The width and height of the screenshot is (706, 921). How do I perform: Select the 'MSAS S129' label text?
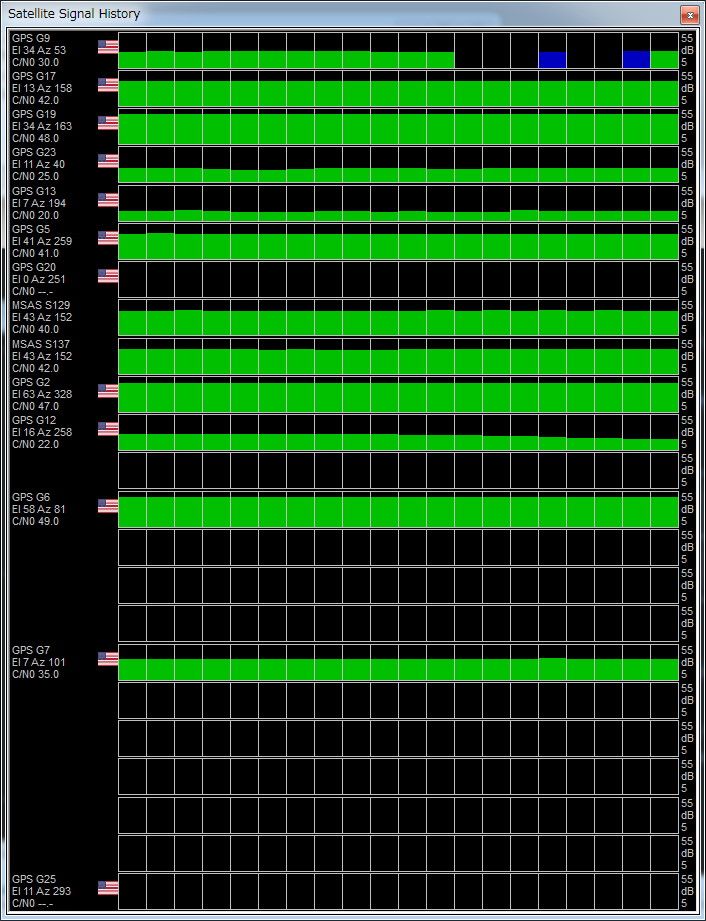(41, 305)
